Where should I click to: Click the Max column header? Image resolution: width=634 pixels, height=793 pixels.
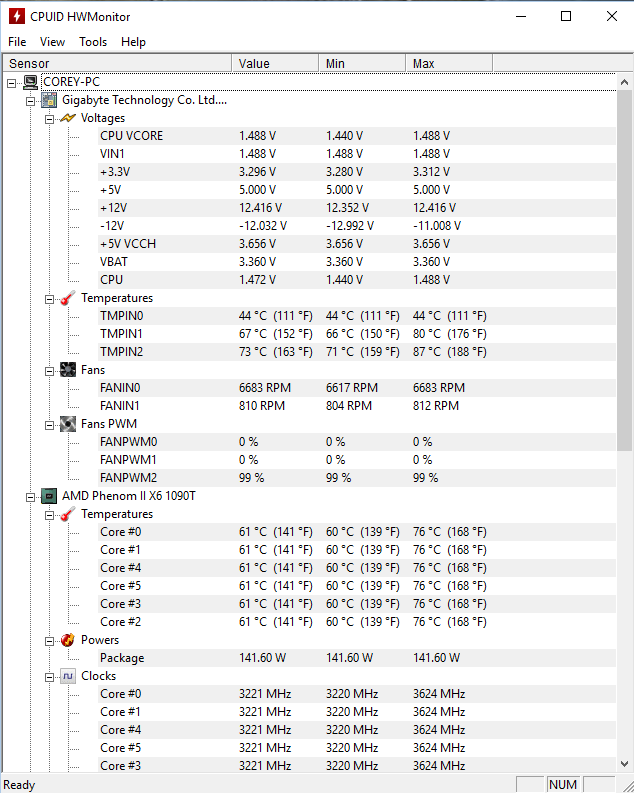[x=449, y=64]
